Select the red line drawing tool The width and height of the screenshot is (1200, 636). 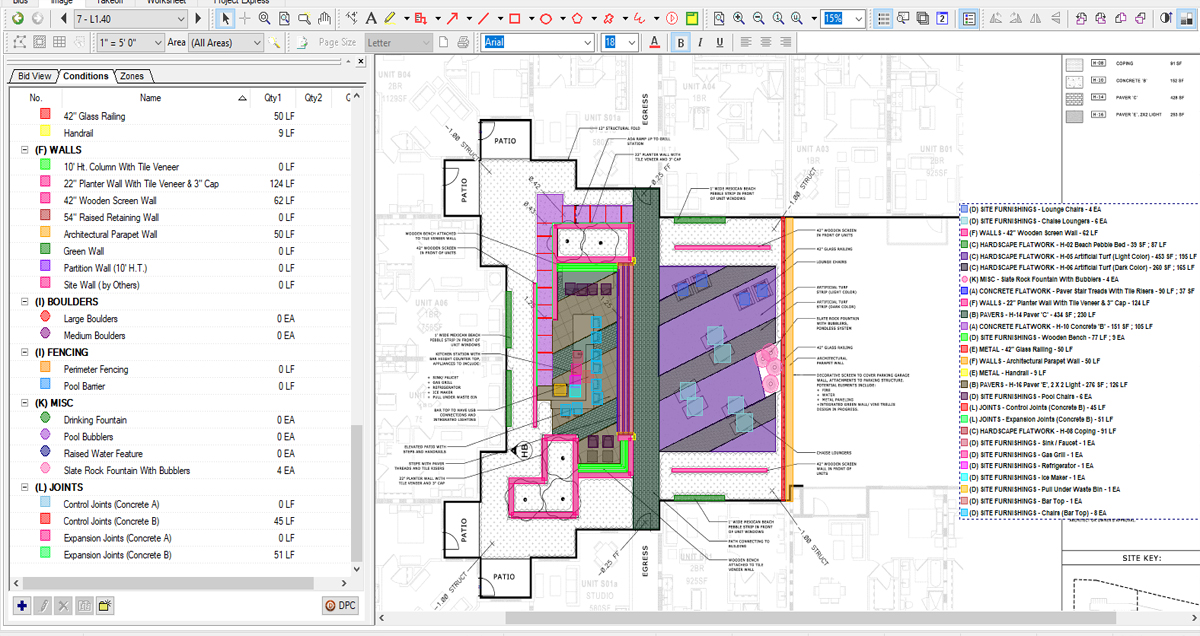pyautogui.click(x=483, y=19)
